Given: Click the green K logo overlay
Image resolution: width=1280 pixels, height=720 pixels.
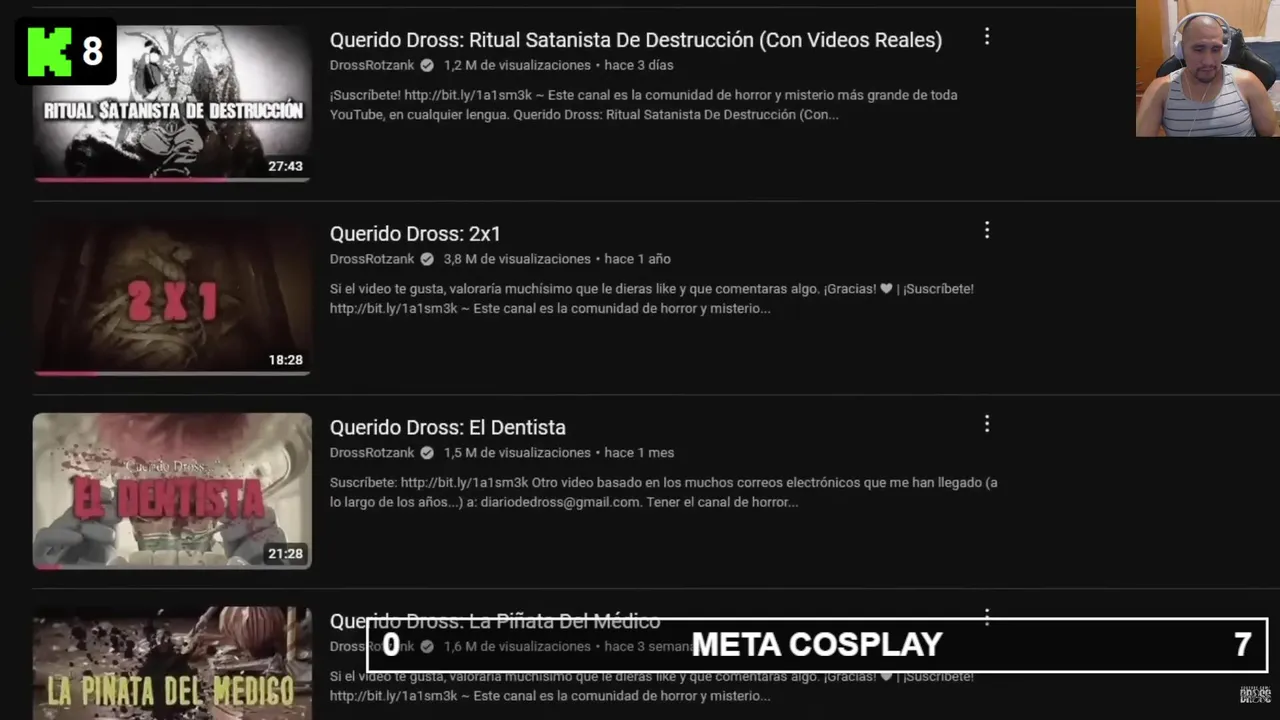Looking at the screenshot, I should 50,52.
